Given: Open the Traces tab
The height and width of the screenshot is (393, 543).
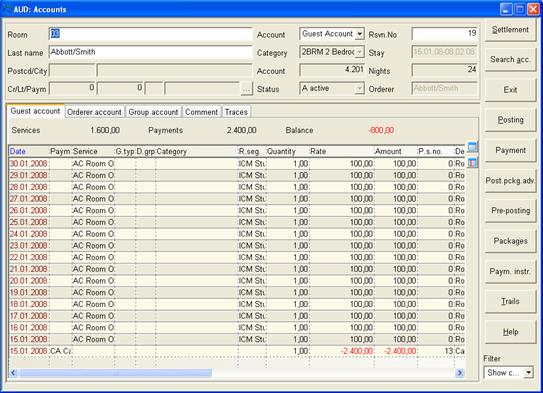Looking at the screenshot, I should pos(236,112).
